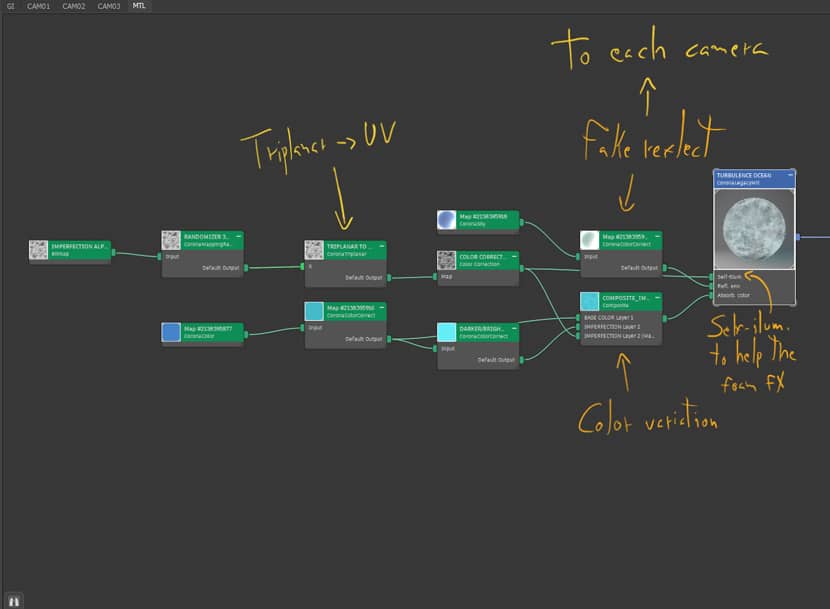The height and width of the screenshot is (609, 830).
Task: Switch to the GI view tab
Action: click(11, 6)
